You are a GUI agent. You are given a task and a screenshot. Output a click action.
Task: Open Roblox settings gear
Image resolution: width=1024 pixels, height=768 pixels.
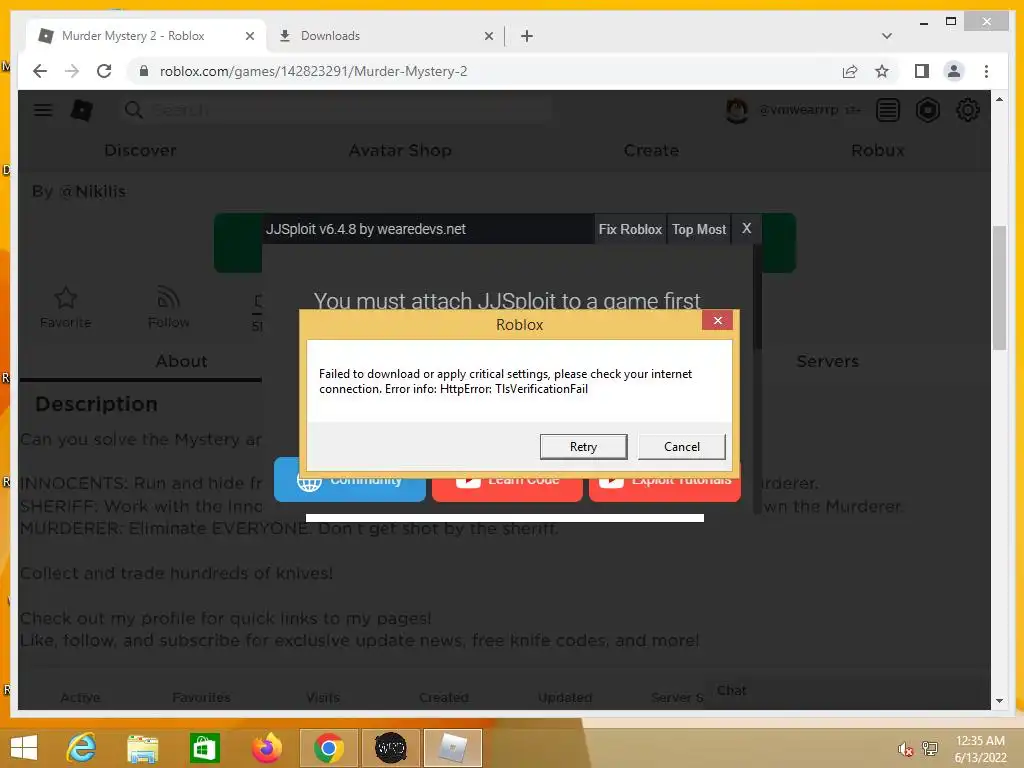[x=967, y=110]
